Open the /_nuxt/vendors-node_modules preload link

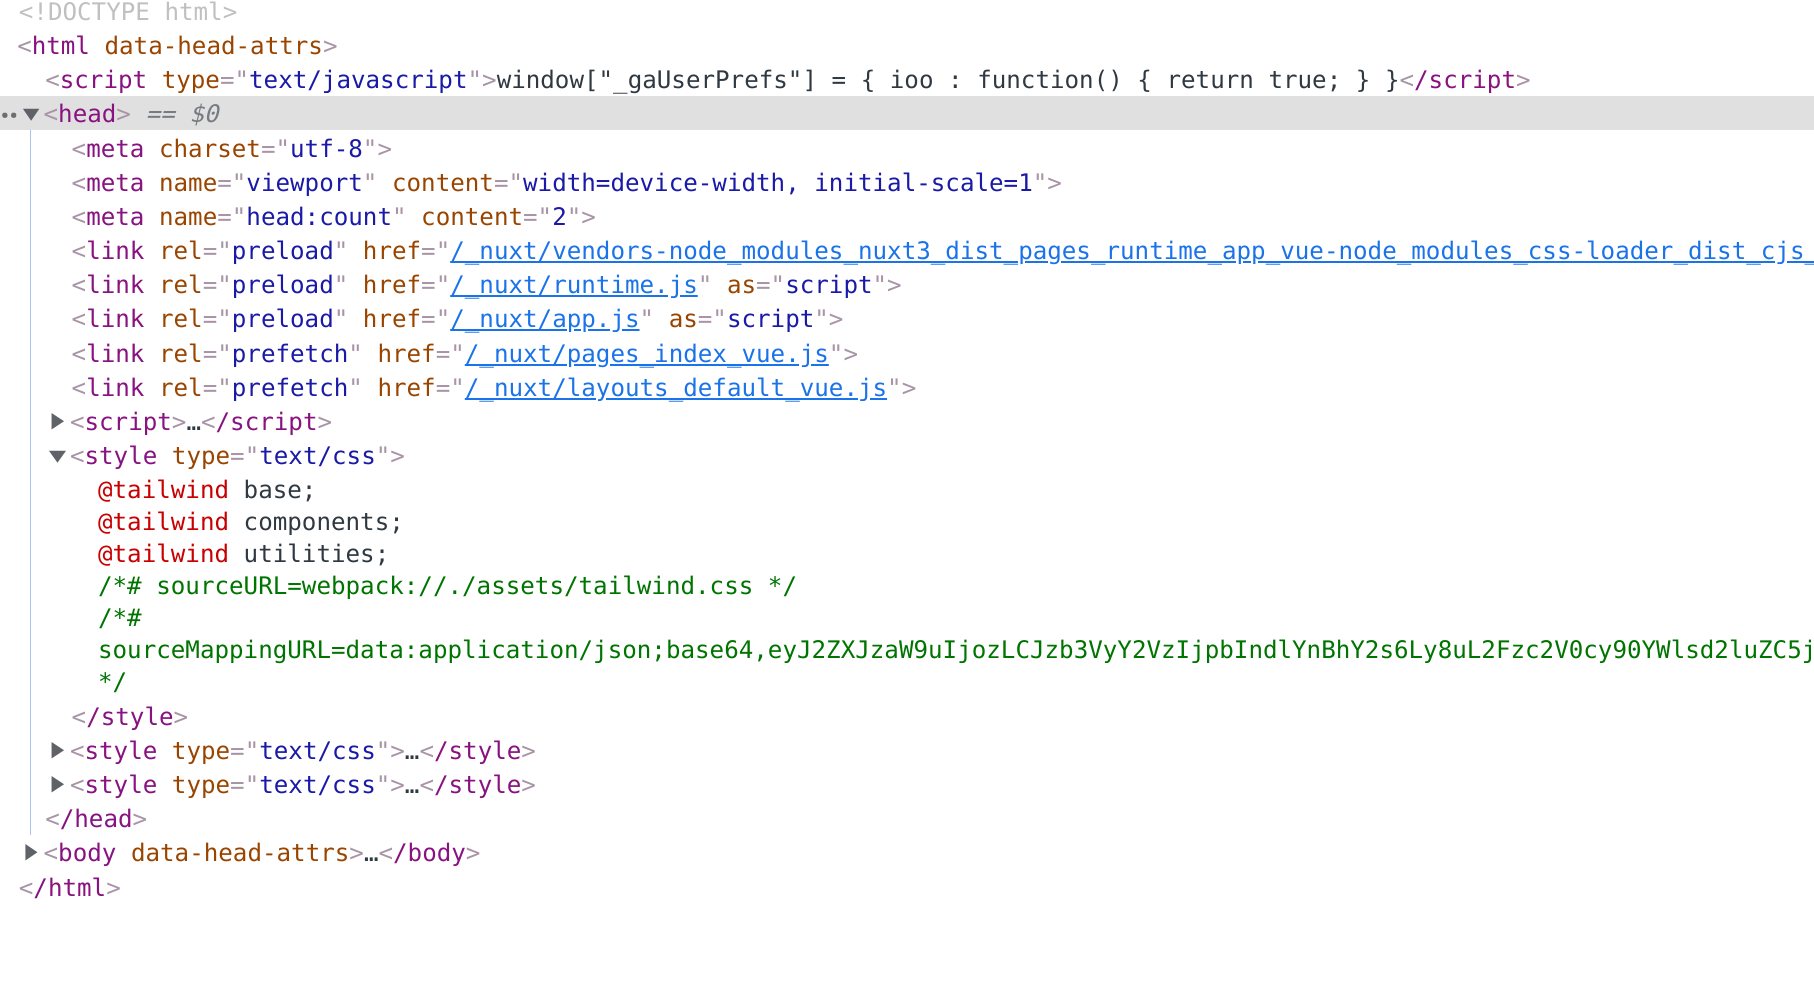pos(1131,251)
